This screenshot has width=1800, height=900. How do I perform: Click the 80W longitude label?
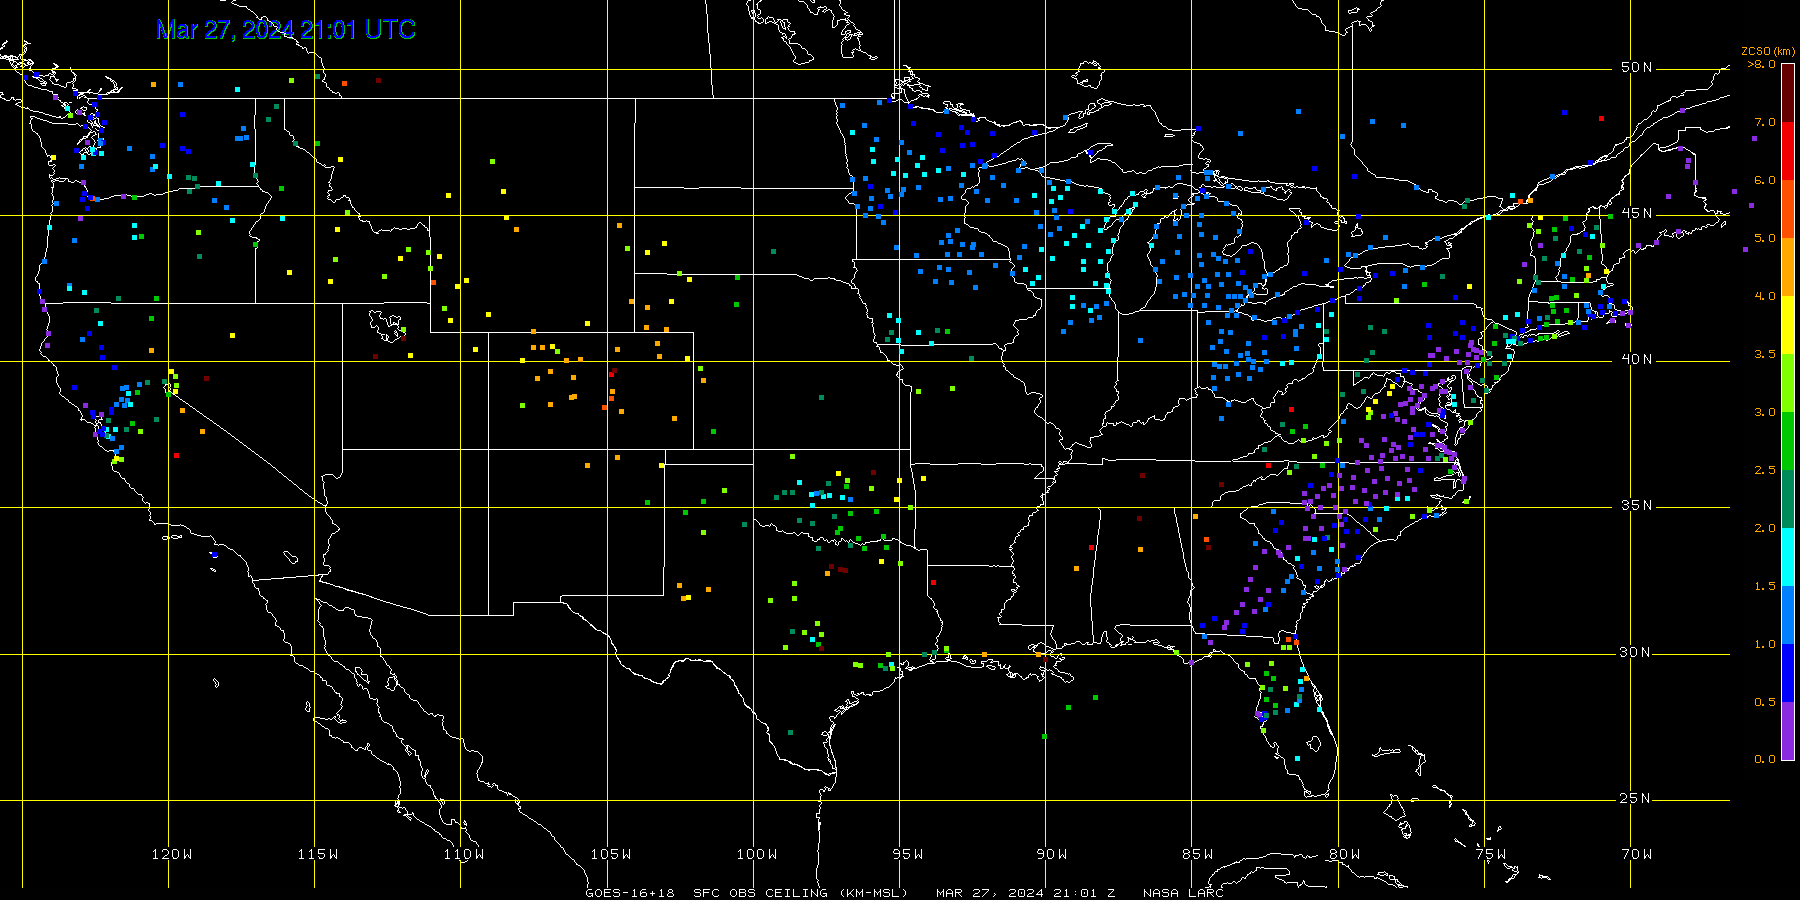pyautogui.click(x=1345, y=854)
